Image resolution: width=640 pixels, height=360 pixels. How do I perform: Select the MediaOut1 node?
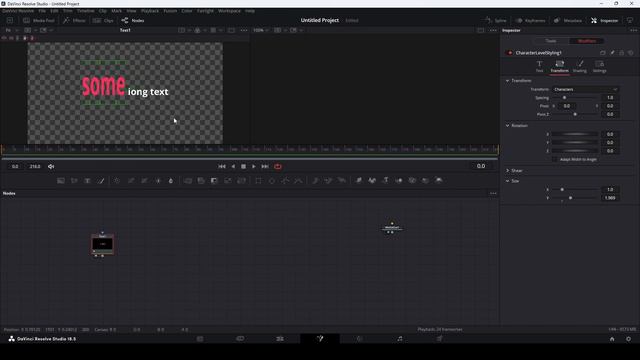tap(392, 228)
